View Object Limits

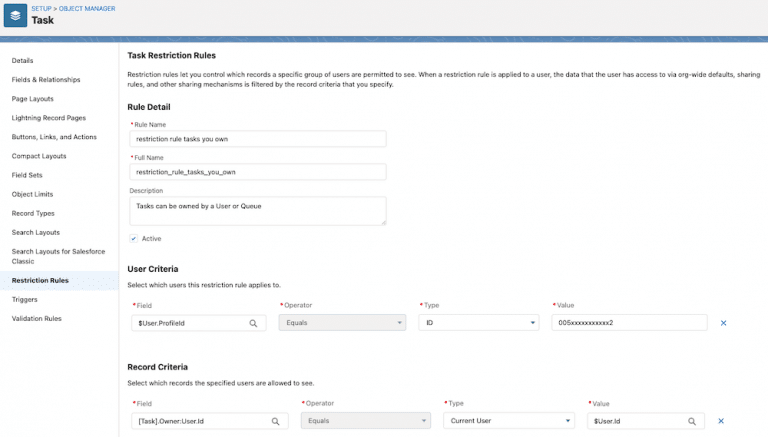tap(32, 194)
